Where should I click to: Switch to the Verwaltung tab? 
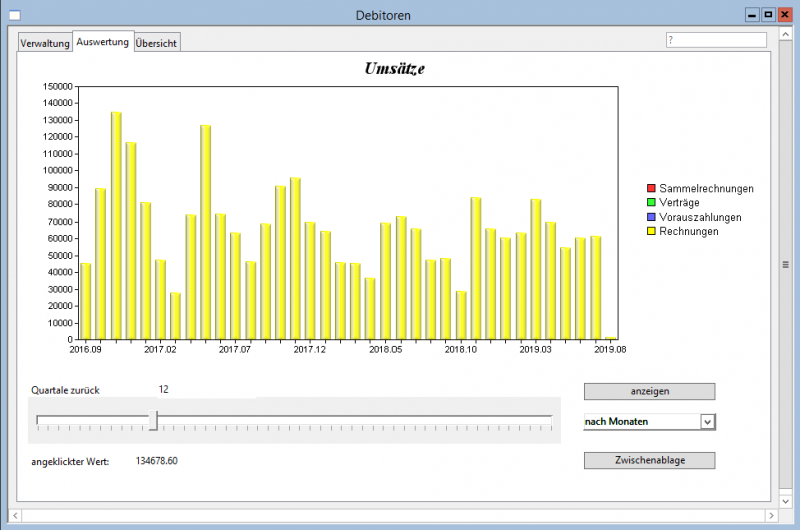point(45,43)
